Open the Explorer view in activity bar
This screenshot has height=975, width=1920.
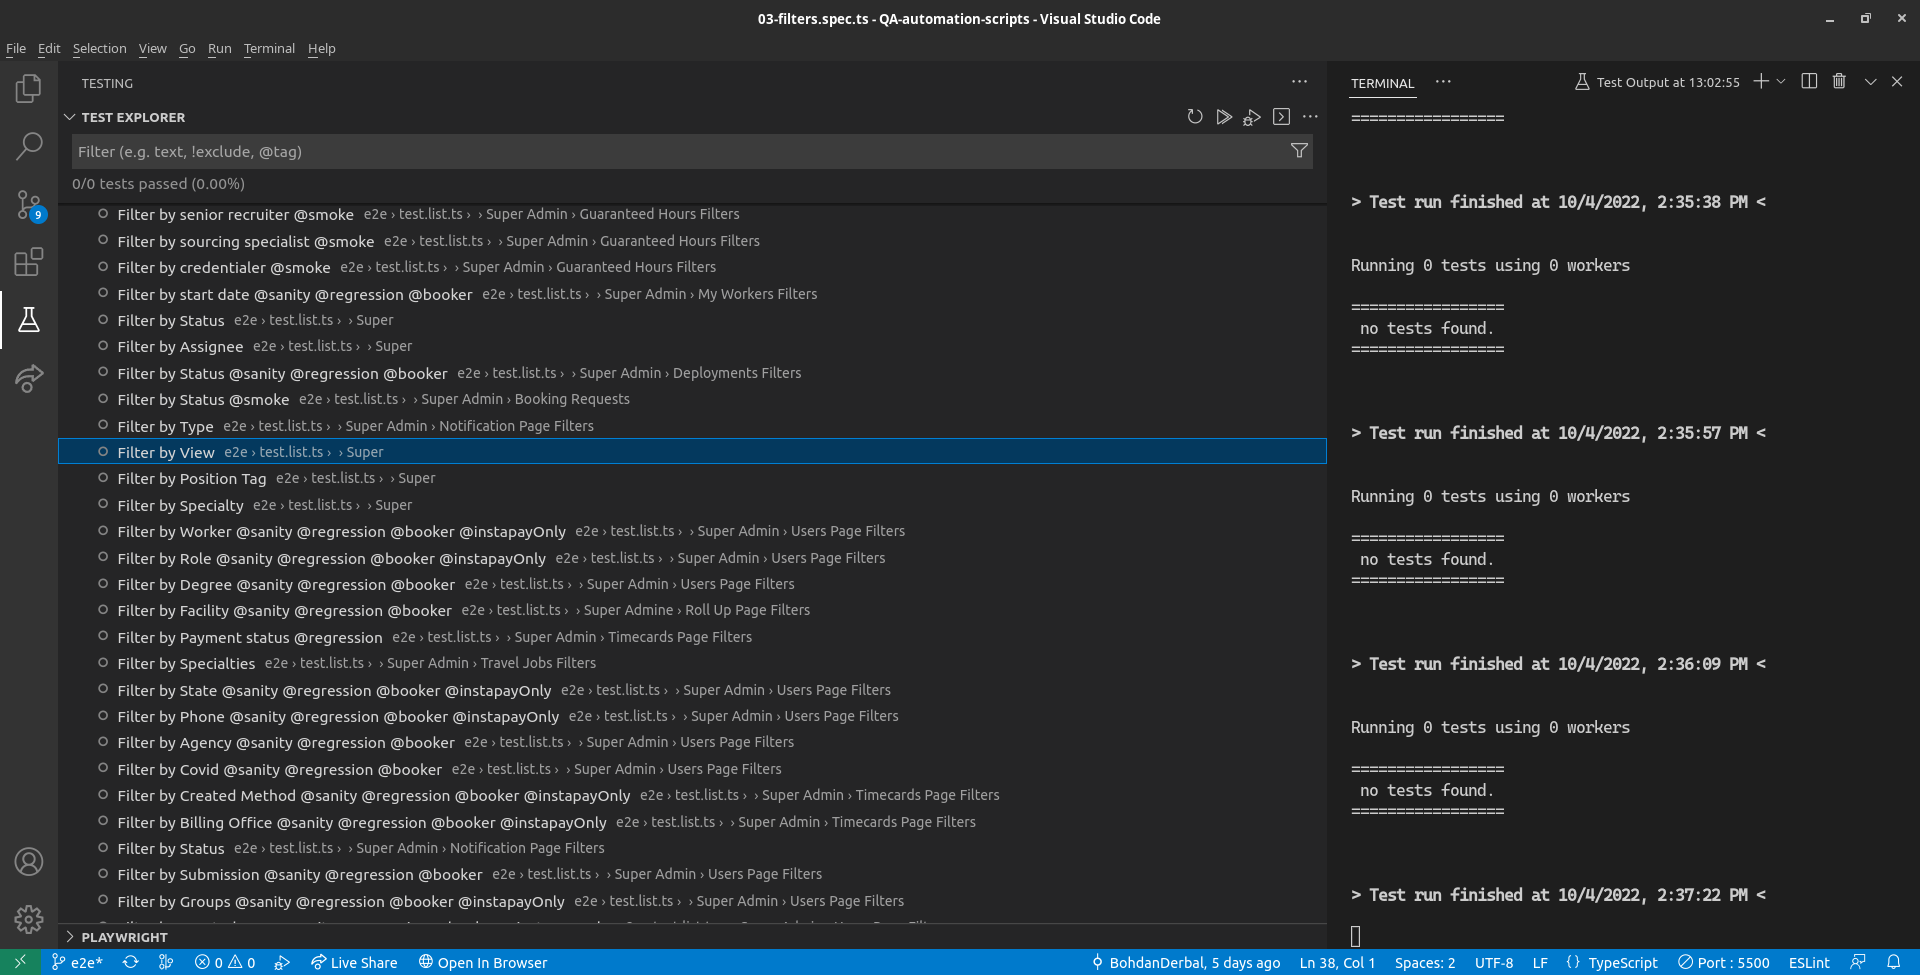click(29, 88)
